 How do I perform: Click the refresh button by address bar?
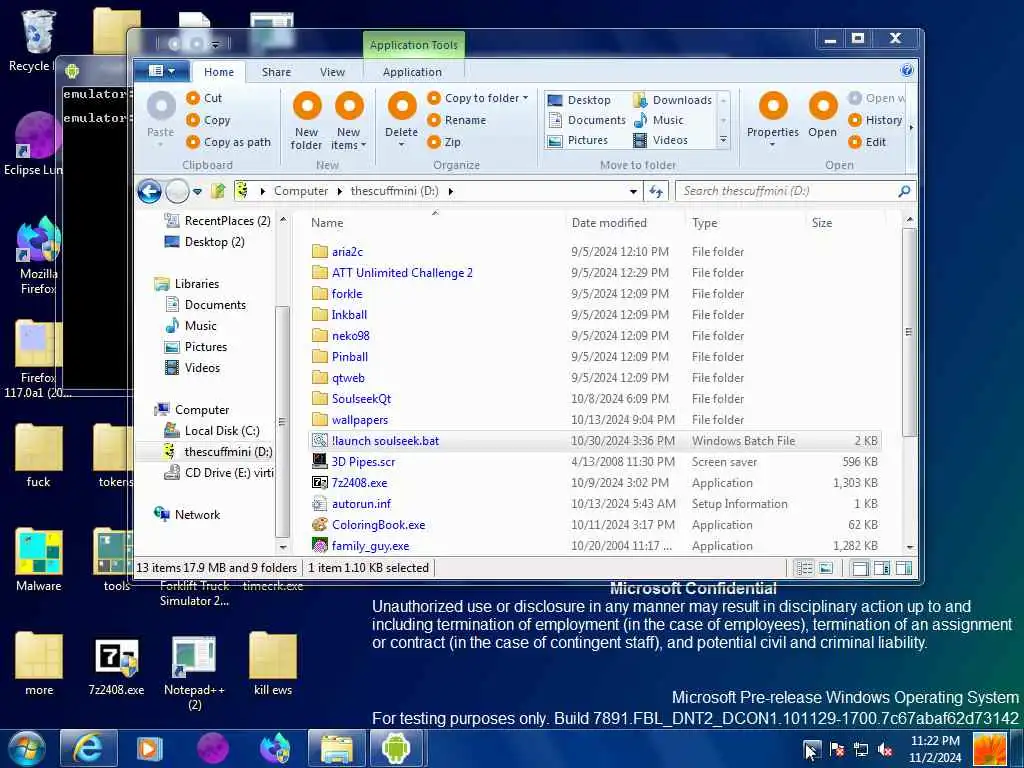pos(656,191)
